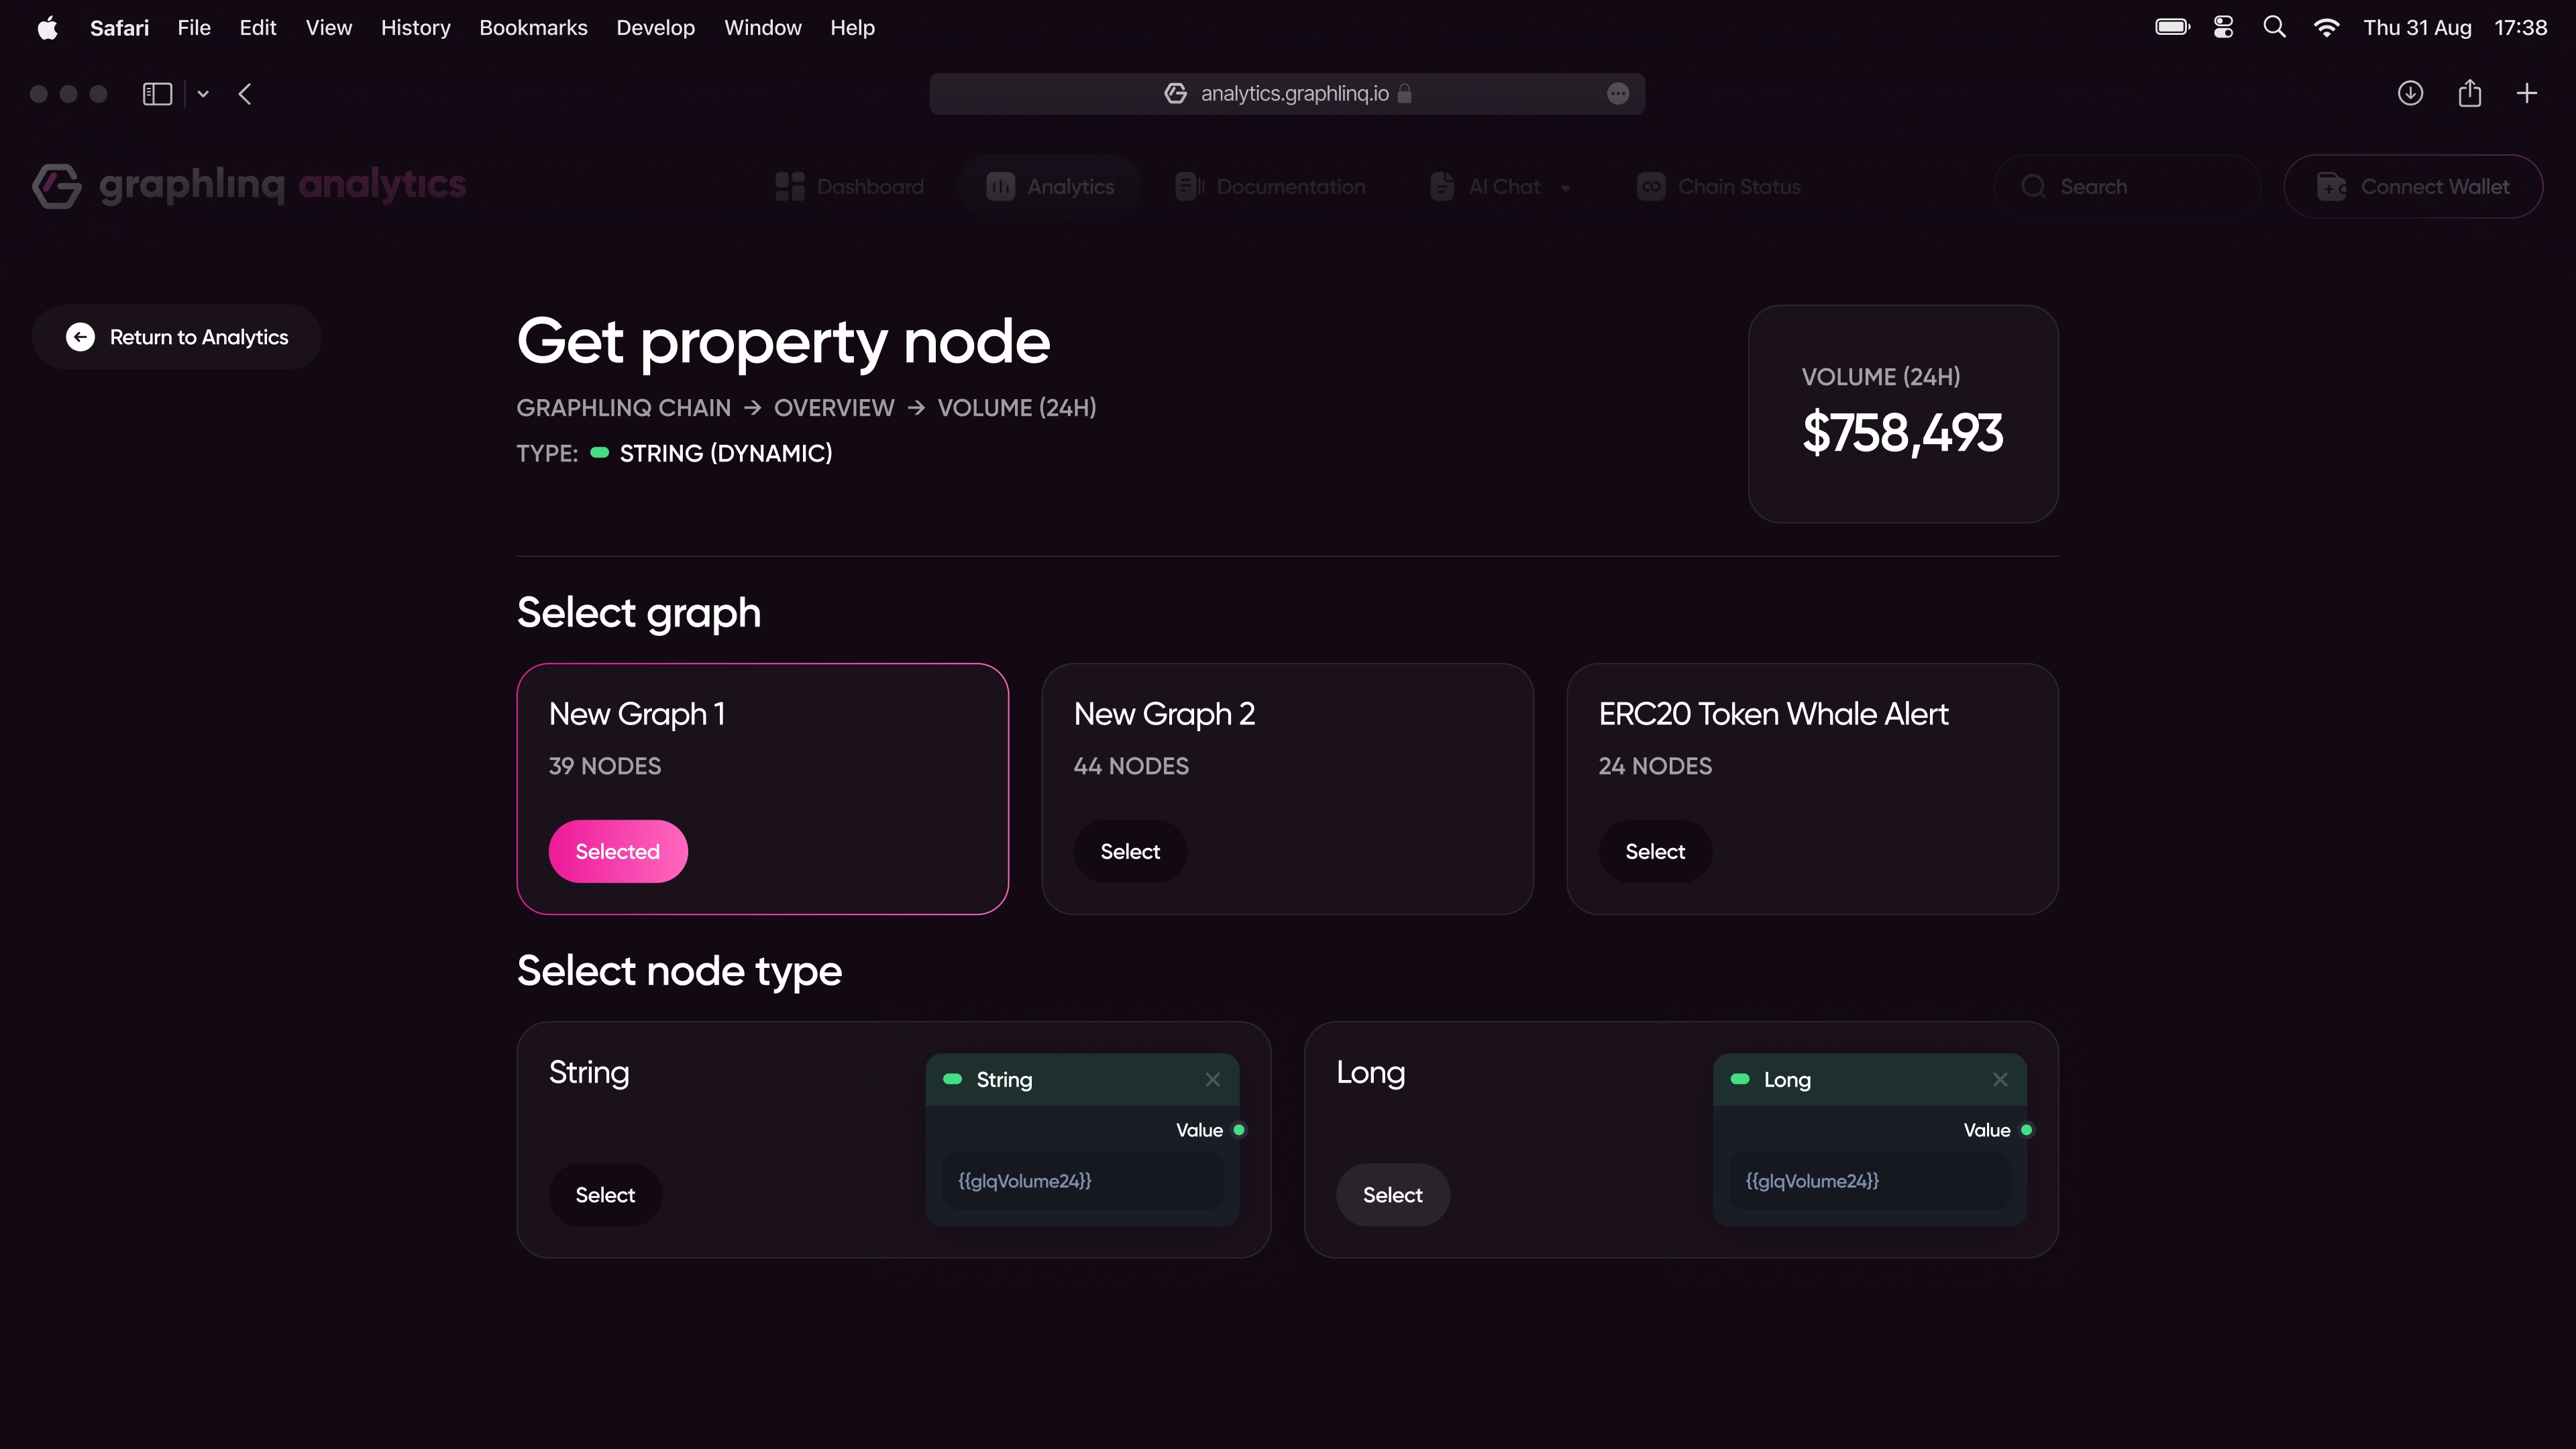2576x1449 pixels.
Task: Click the {{glqVolume24}} value field on String node
Action: [1082, 1181]
